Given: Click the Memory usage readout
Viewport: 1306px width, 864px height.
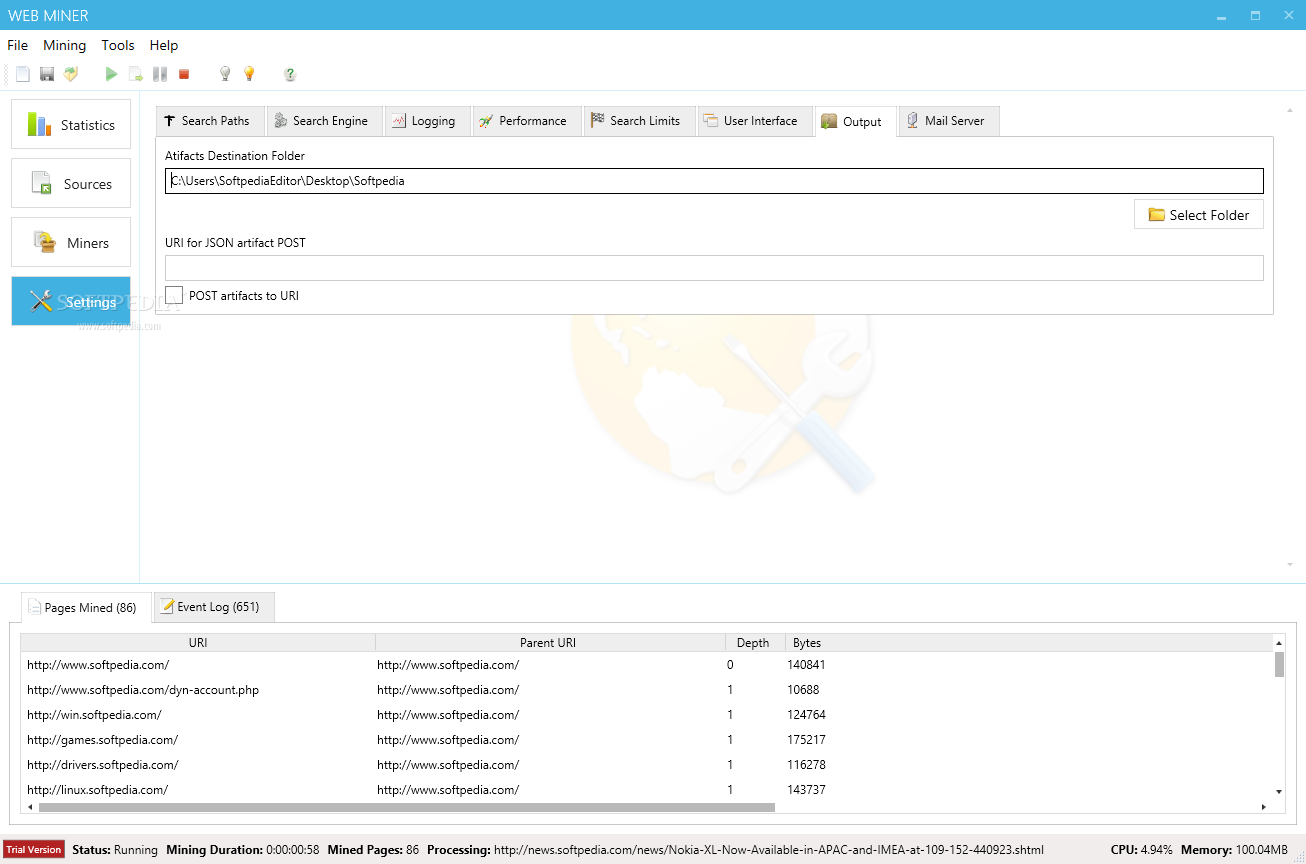Looking at the screenshot, I should (1234, 850).
